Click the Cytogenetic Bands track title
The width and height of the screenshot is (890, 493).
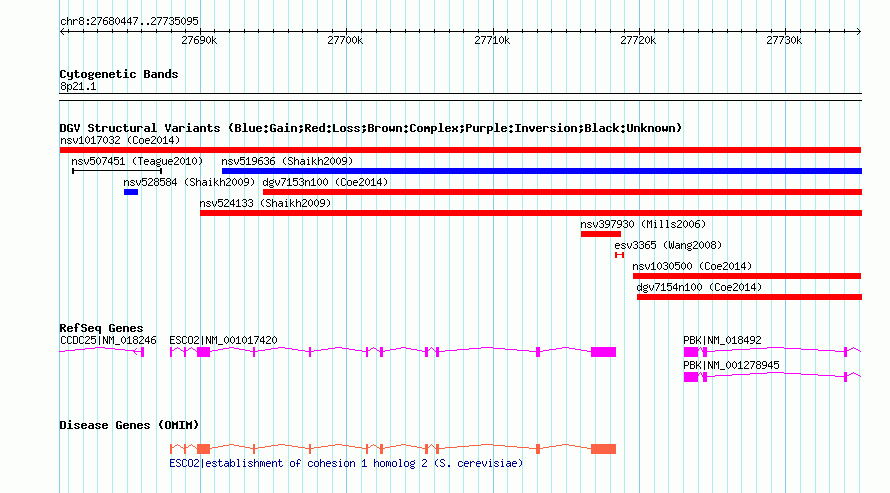pos(119,74)
